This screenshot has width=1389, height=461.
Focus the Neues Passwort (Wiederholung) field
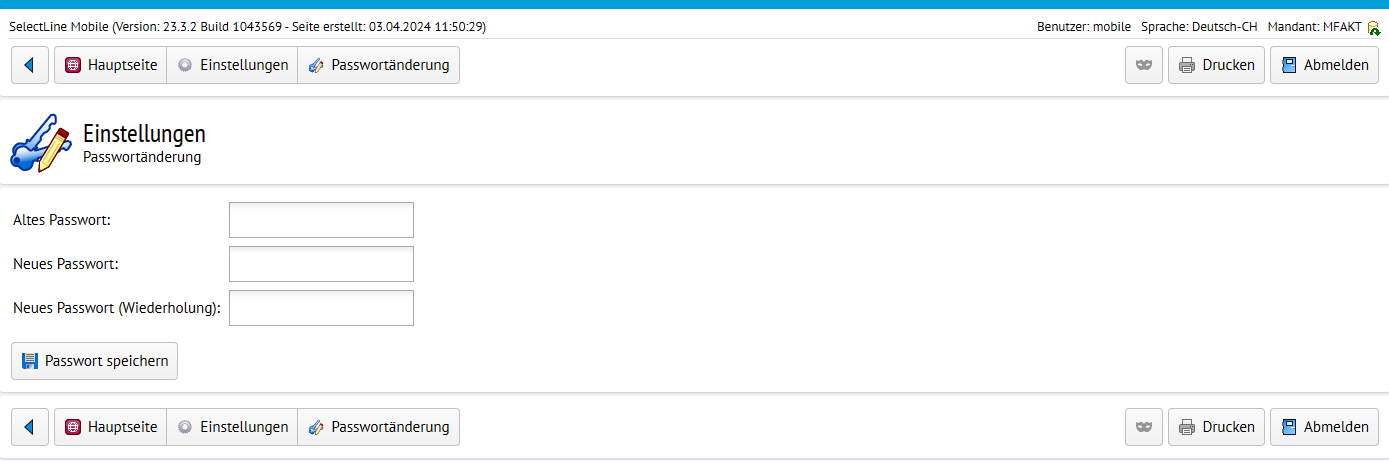click(321, 308)
